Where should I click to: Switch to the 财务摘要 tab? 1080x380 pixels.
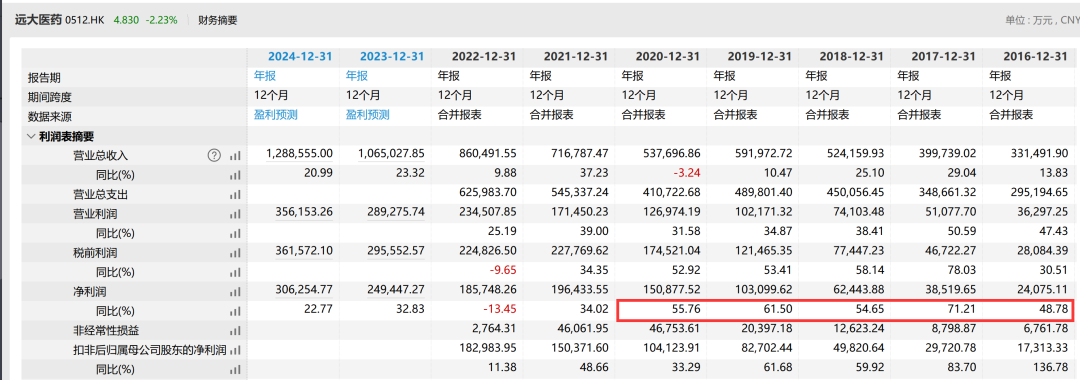218,21
